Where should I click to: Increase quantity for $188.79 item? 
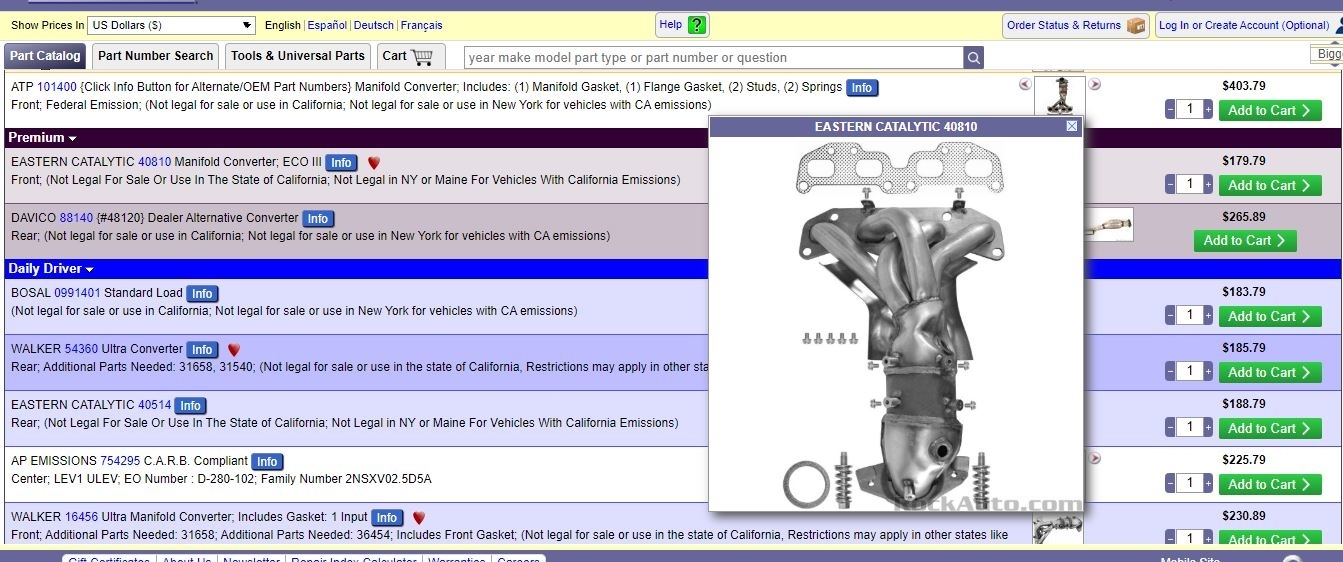coord(1208,429)
